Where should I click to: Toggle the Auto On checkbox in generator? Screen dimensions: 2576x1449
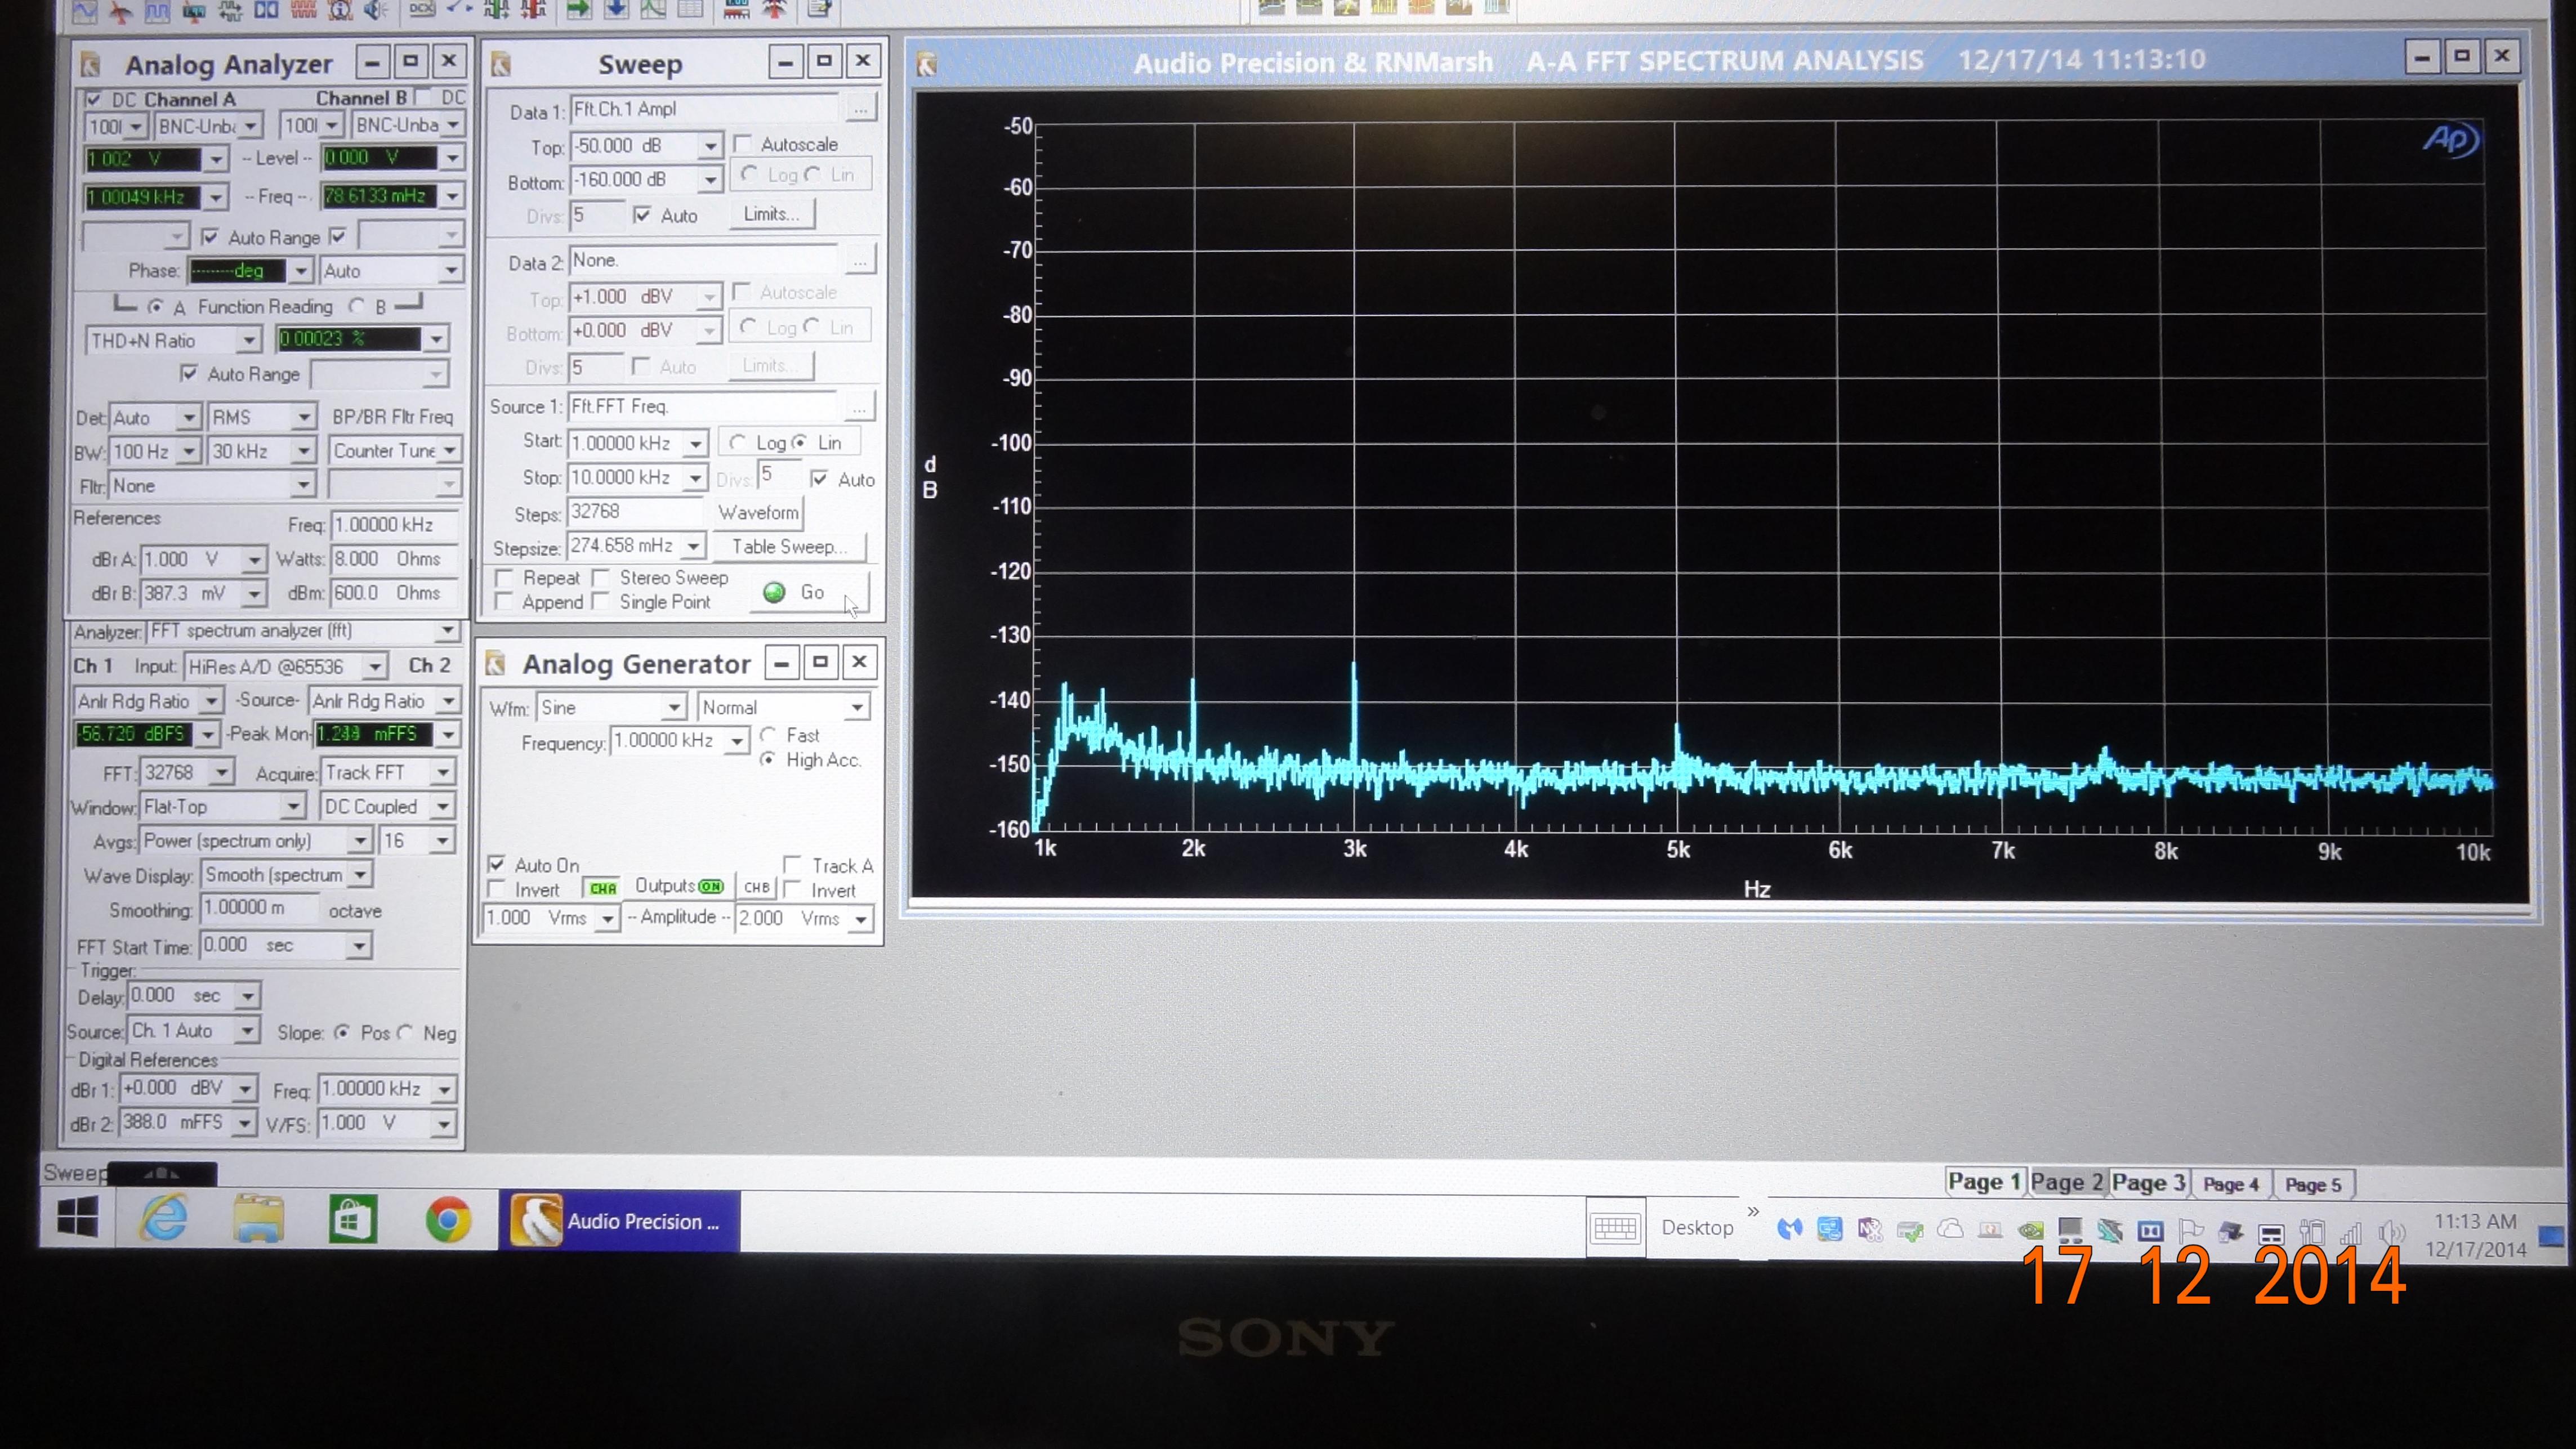click(496, 864)
